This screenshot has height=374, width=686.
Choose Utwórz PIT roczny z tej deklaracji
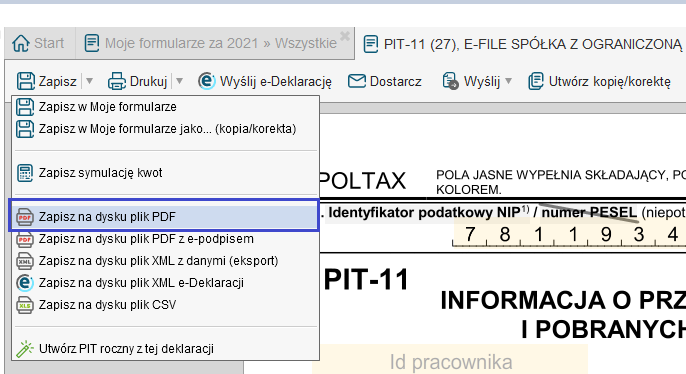164,349
